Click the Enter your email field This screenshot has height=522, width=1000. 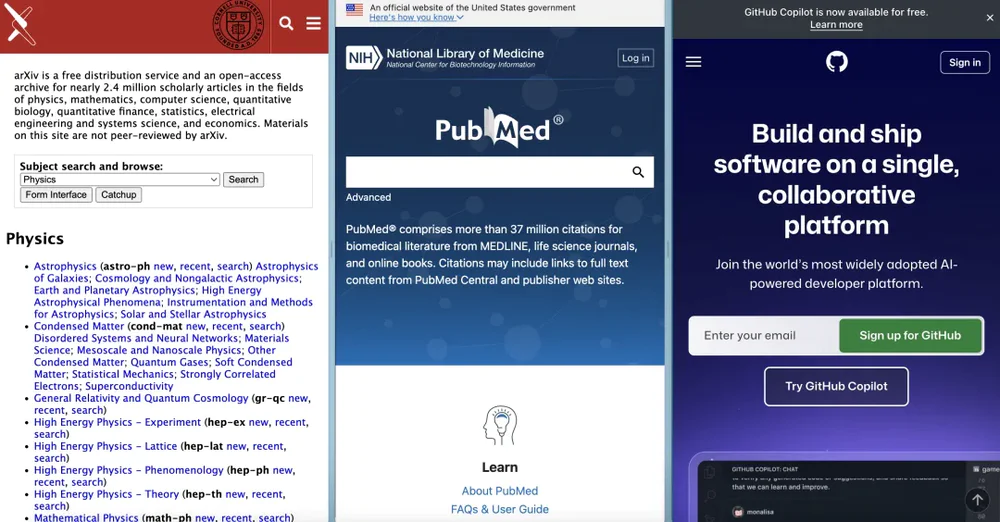[763, 336]
